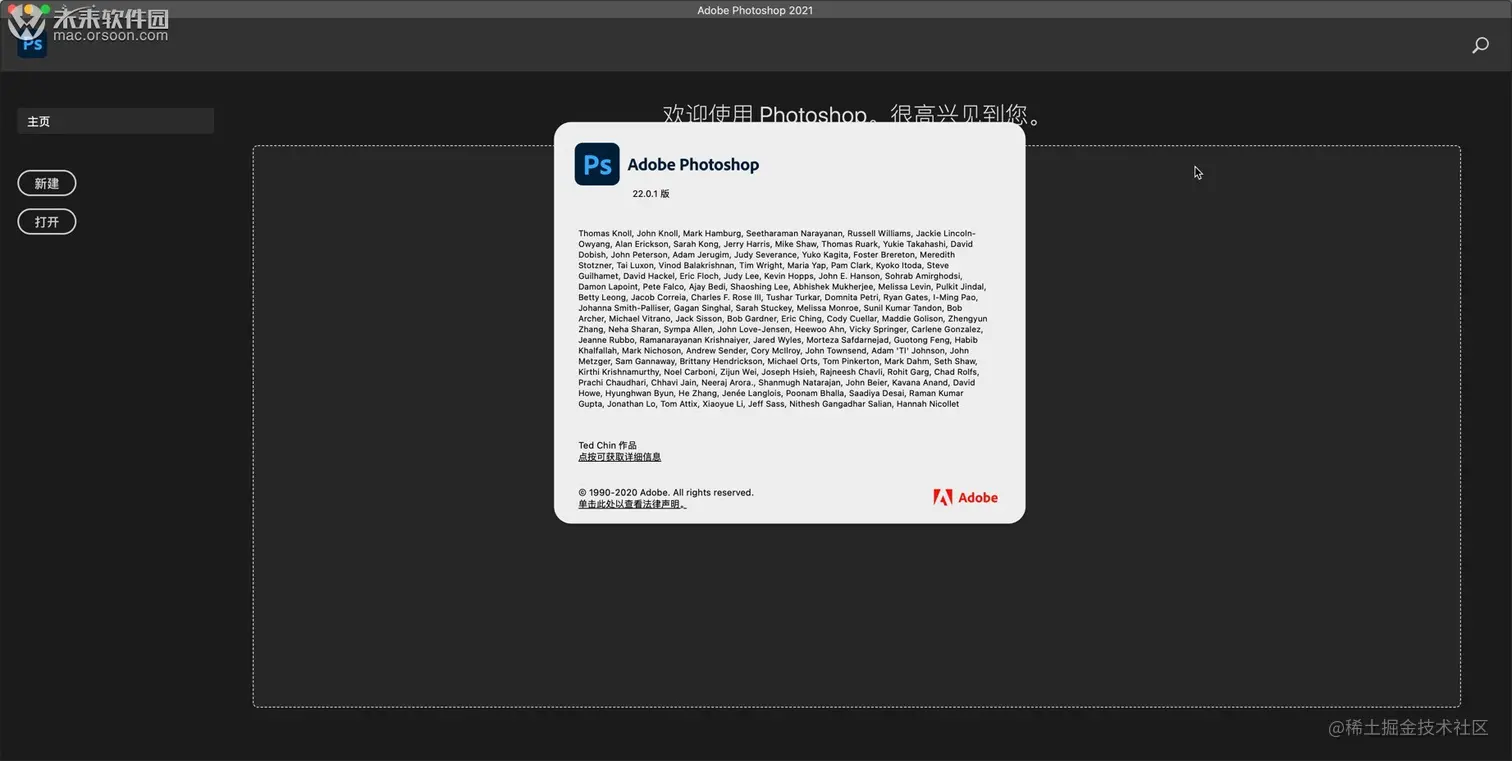Click the Ted Chin 作品 credit text
This screenshot has height=761, width=1512.
pyautogui.click(x=607, y=445)
